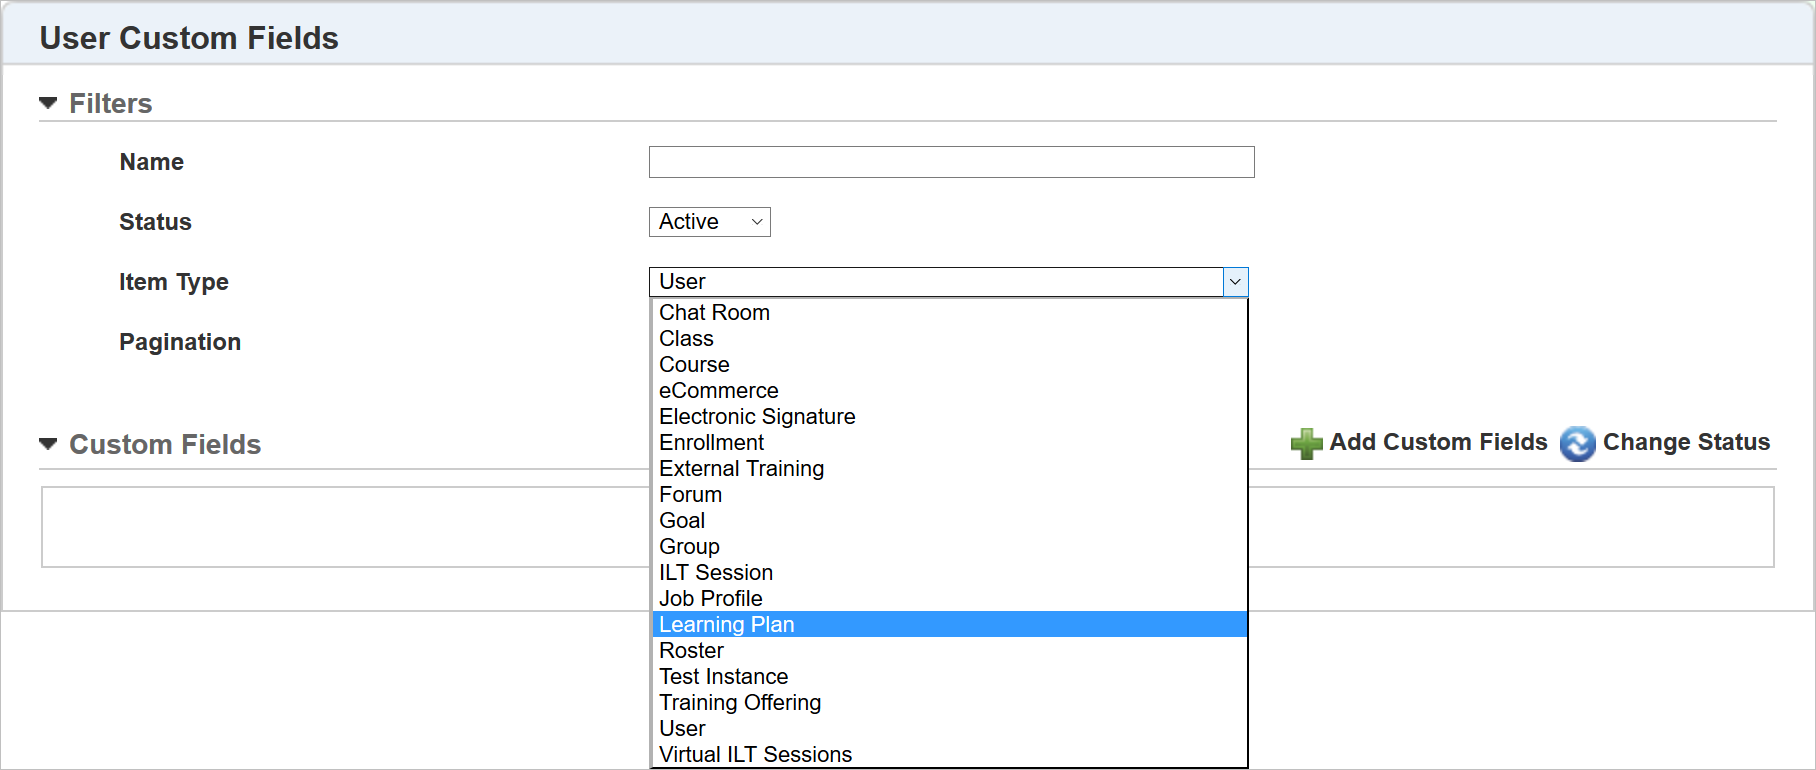The width and height of the screenshot is (1816, 770).
Task: Collapse the Custom Fields section triangle
Action: coord(48,444)
